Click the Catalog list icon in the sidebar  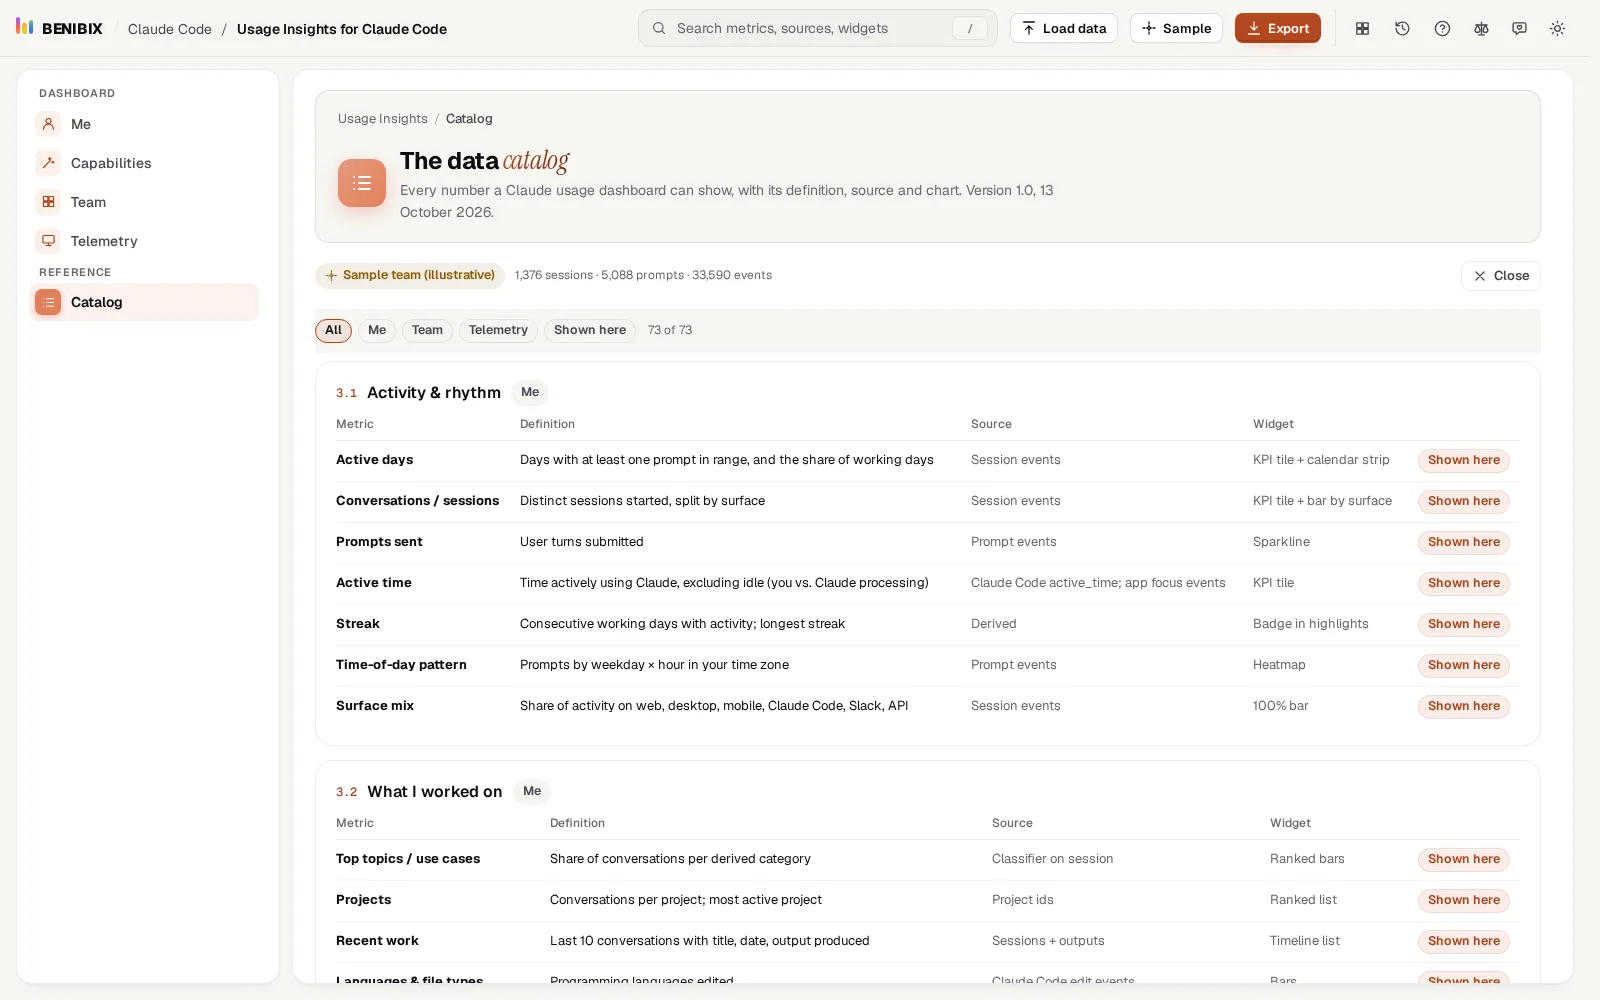click(x=48, y=302)
